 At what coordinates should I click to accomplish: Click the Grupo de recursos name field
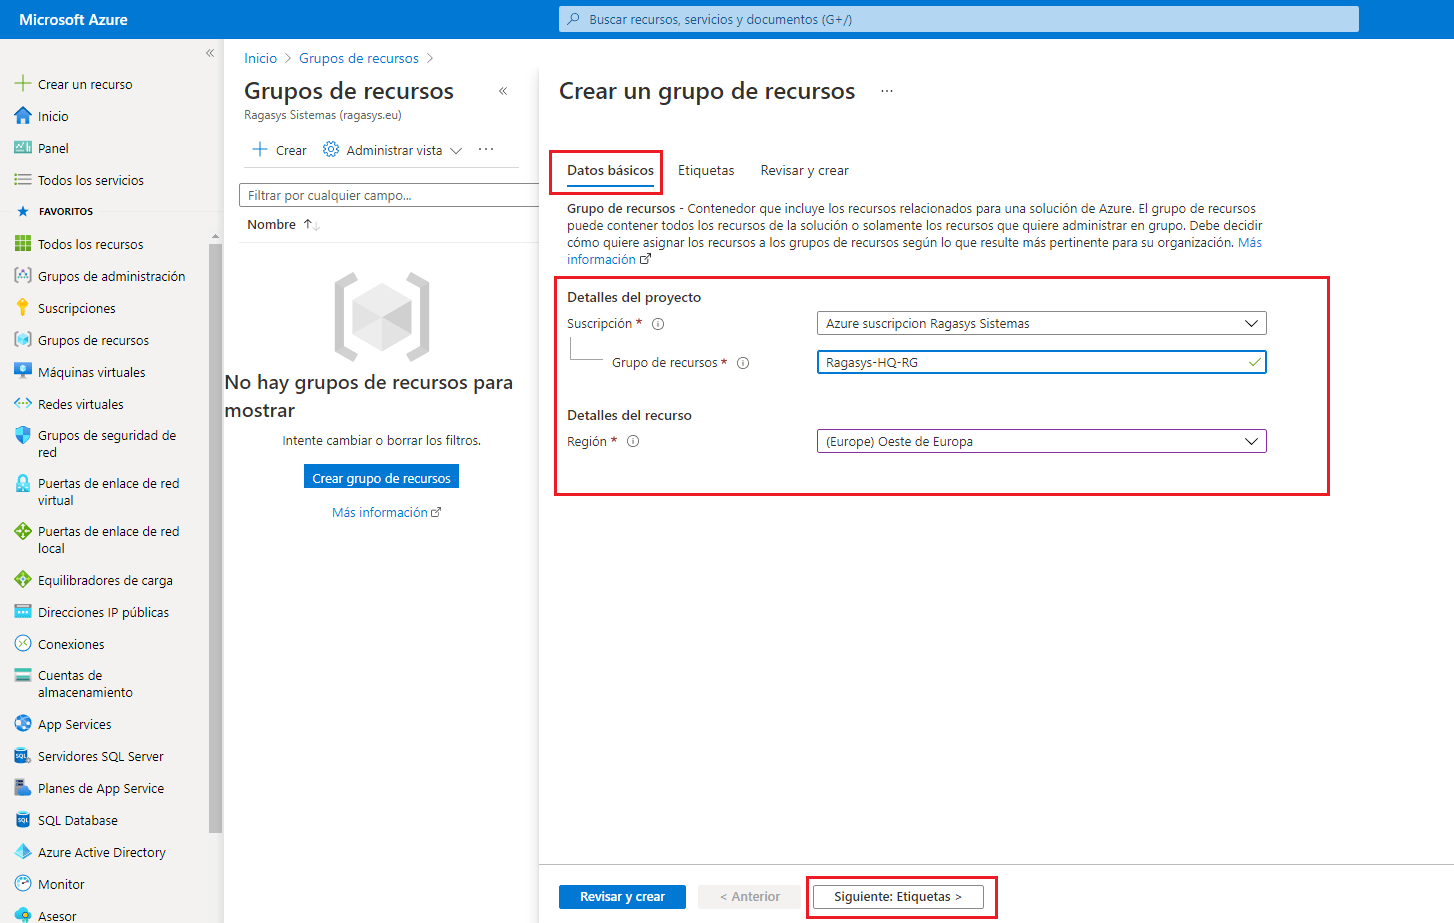1041,362
